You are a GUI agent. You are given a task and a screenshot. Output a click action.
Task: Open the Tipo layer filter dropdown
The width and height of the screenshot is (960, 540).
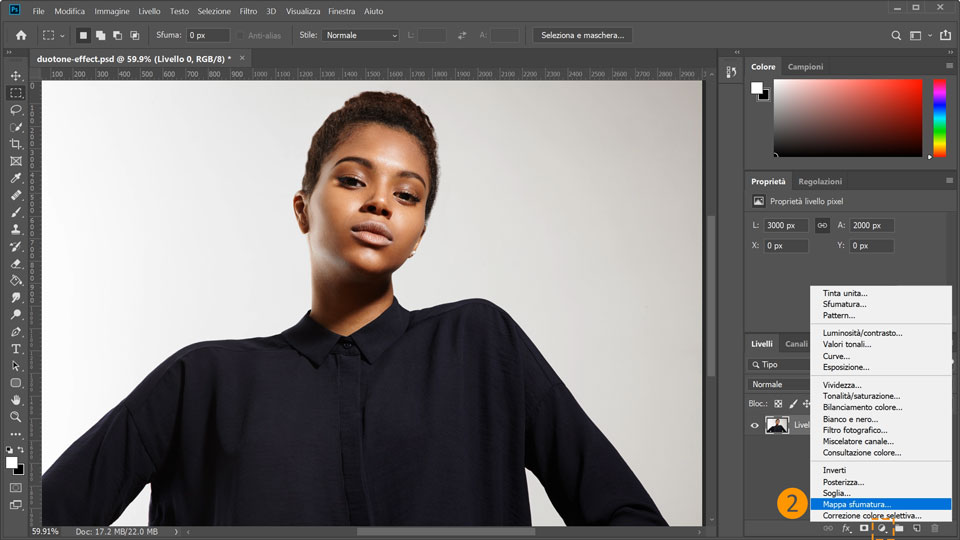[779, 364]
